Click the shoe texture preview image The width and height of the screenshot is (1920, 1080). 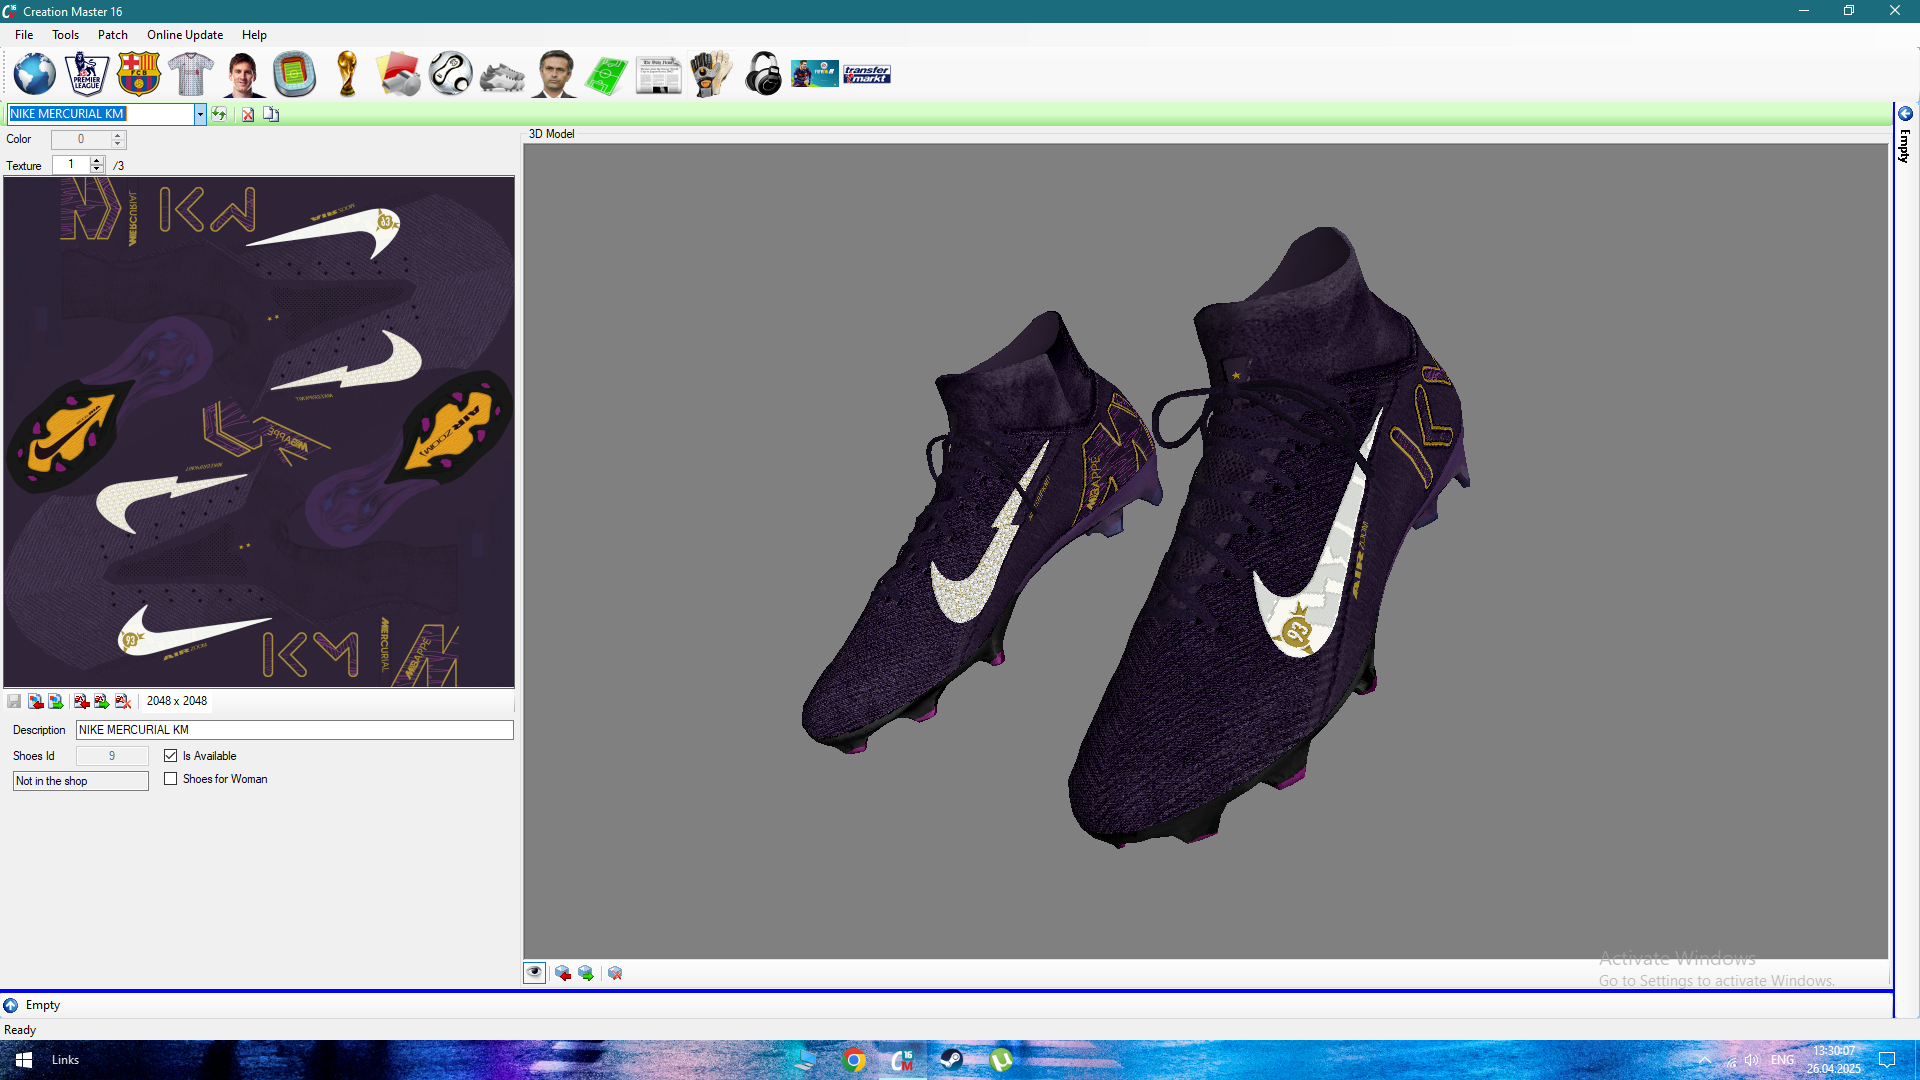pos(259,432)
